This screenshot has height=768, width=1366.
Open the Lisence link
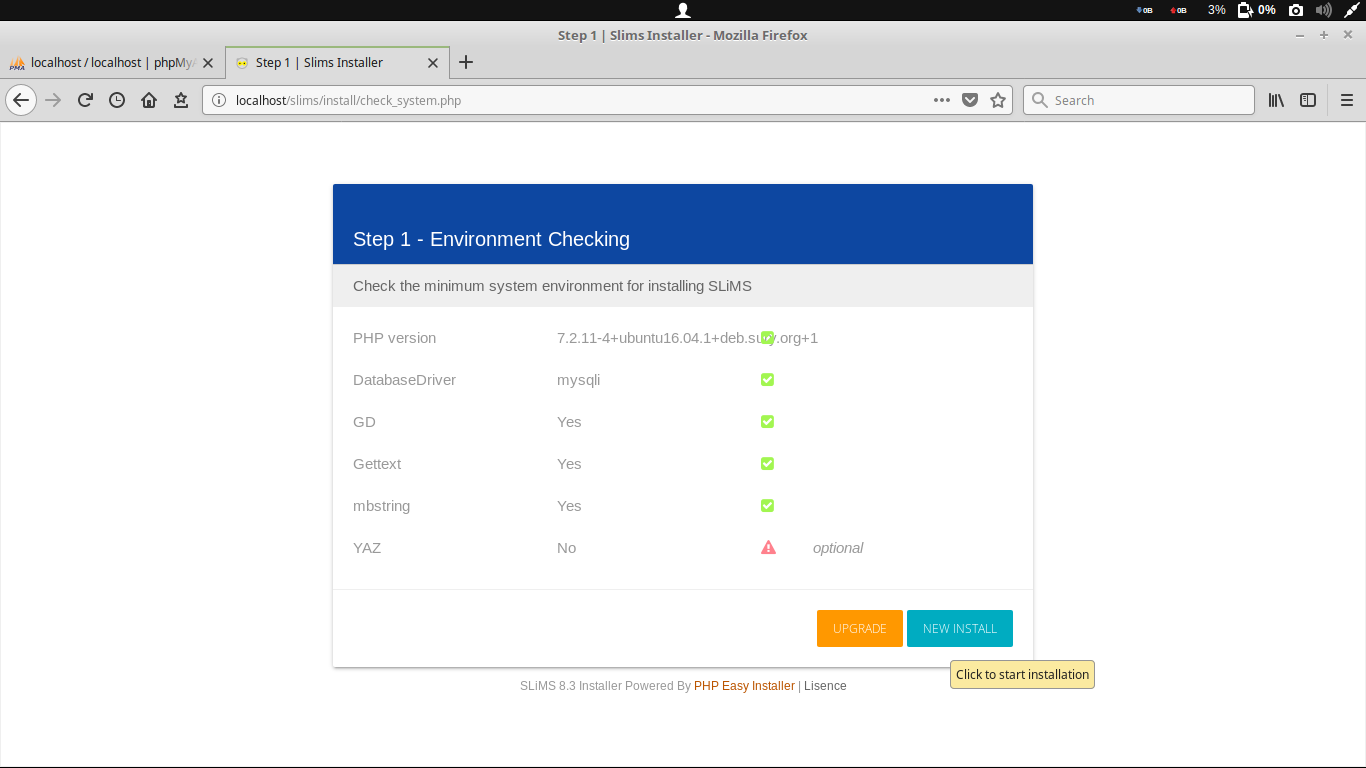pos(825,686)
